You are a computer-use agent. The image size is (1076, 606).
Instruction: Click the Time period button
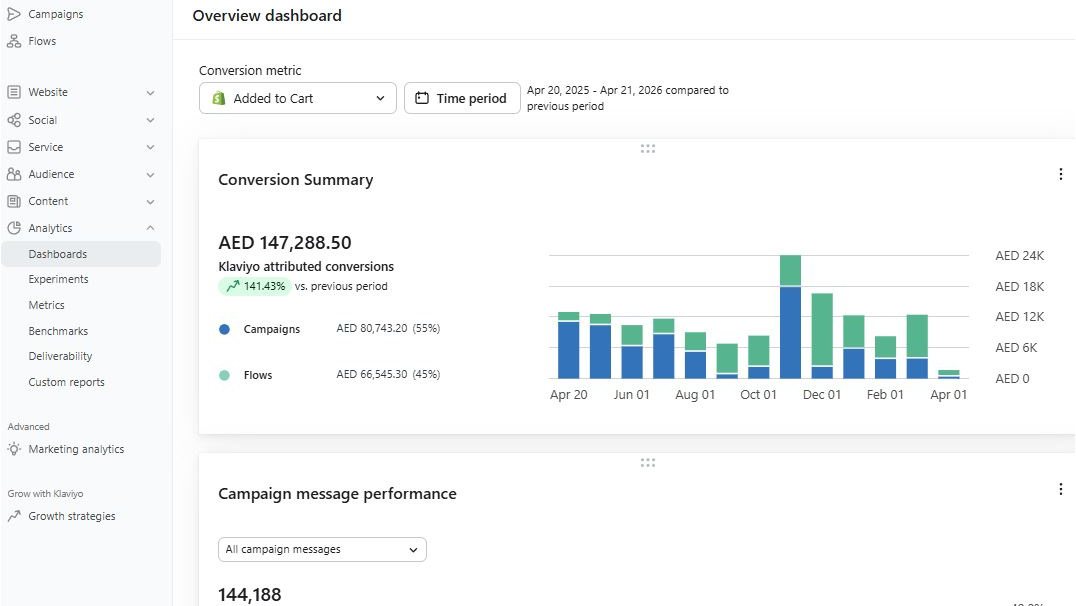click(x=462, y=98)
